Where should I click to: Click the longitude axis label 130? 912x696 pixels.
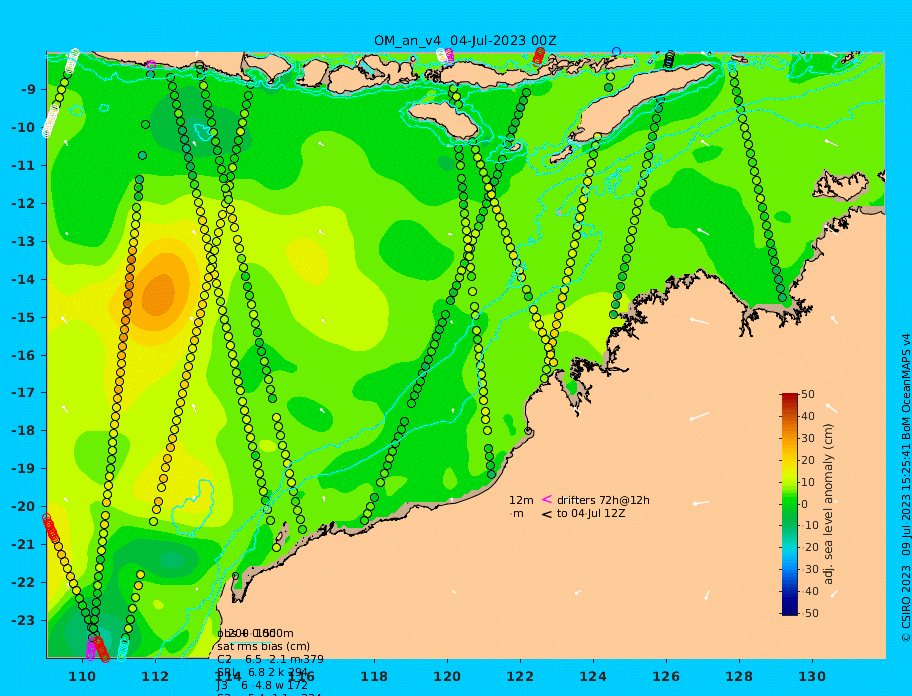pos(812,676)
